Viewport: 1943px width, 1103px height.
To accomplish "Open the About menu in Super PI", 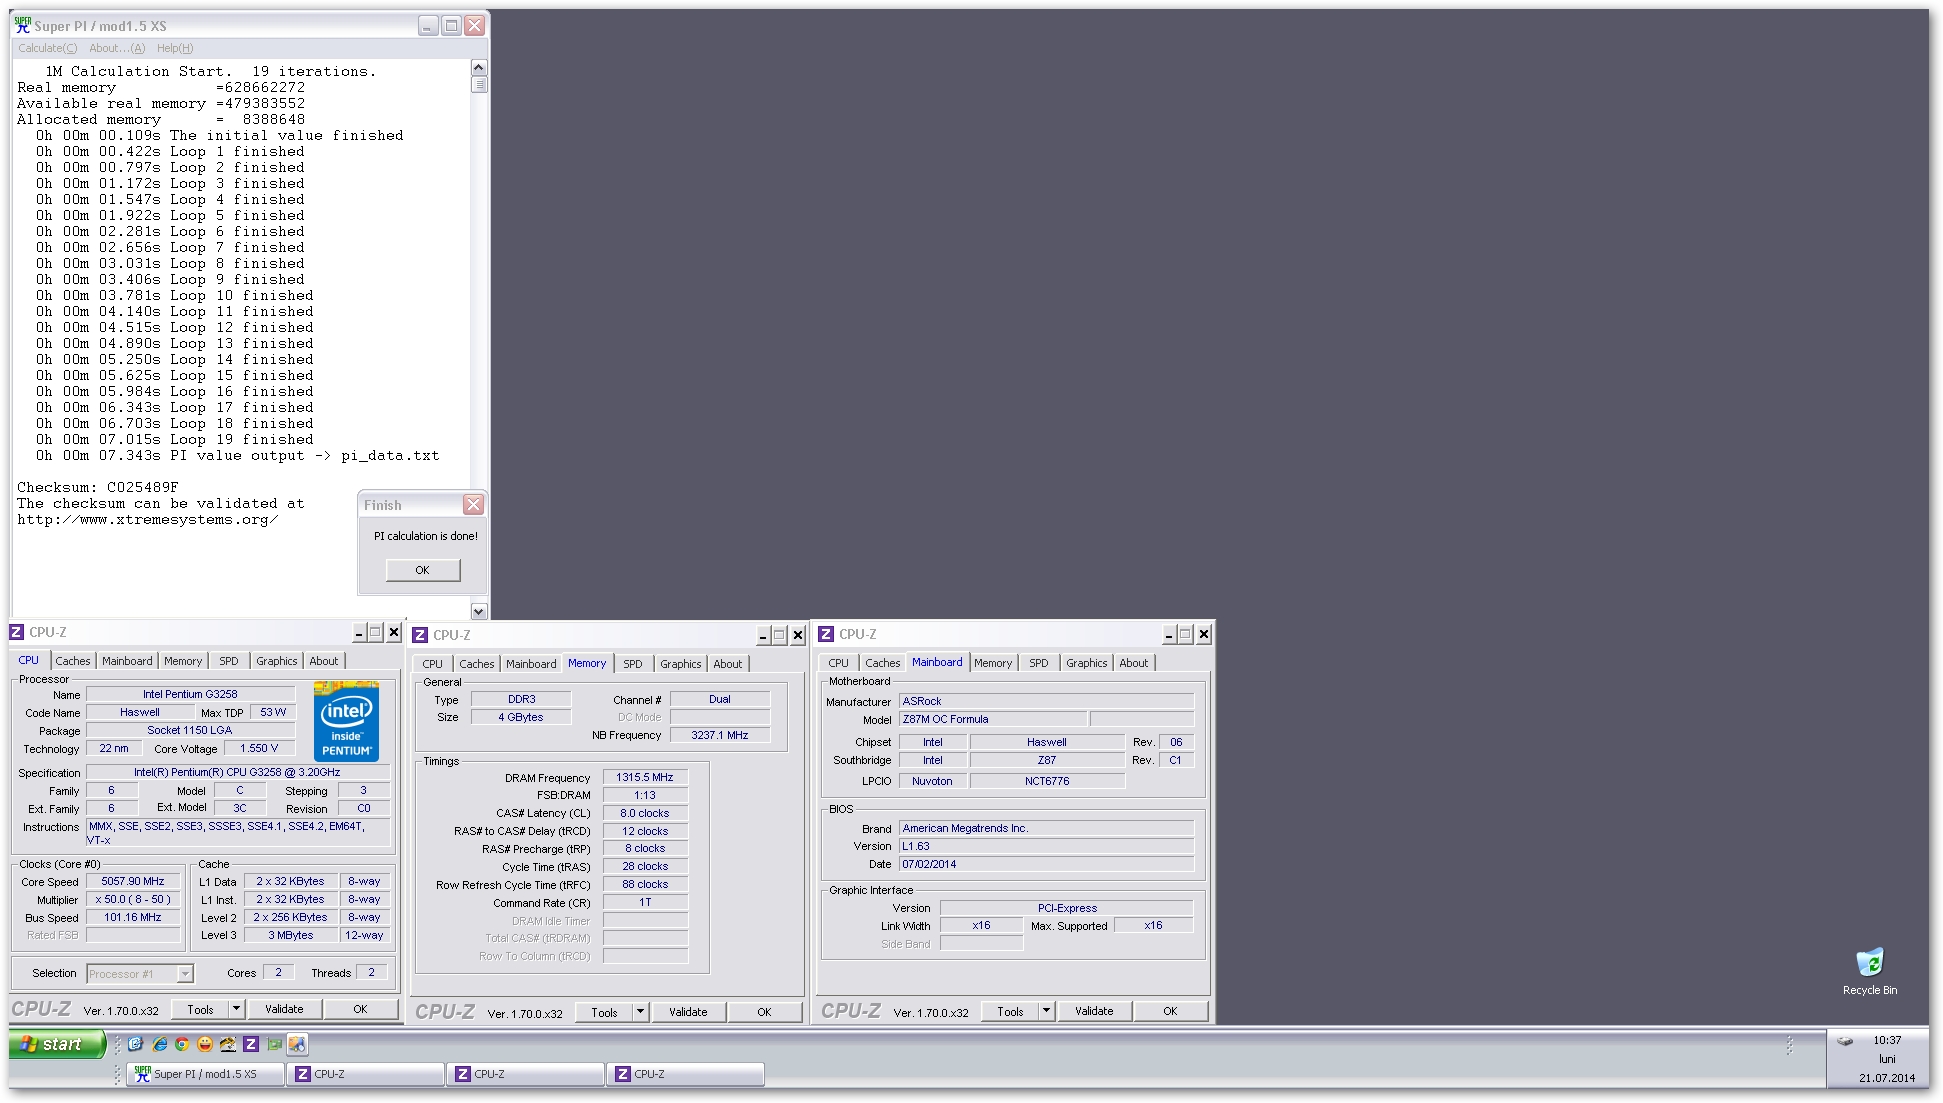I will [117, 48].
